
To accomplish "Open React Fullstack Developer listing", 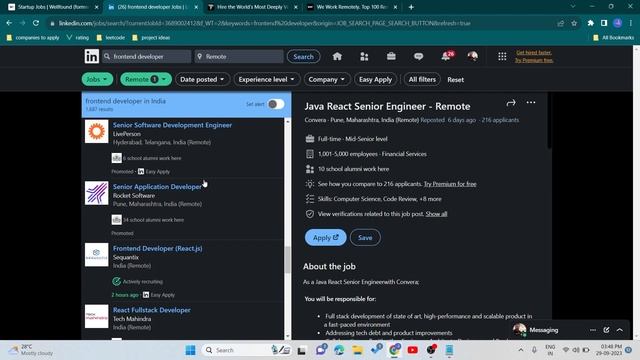I will 152,310.
